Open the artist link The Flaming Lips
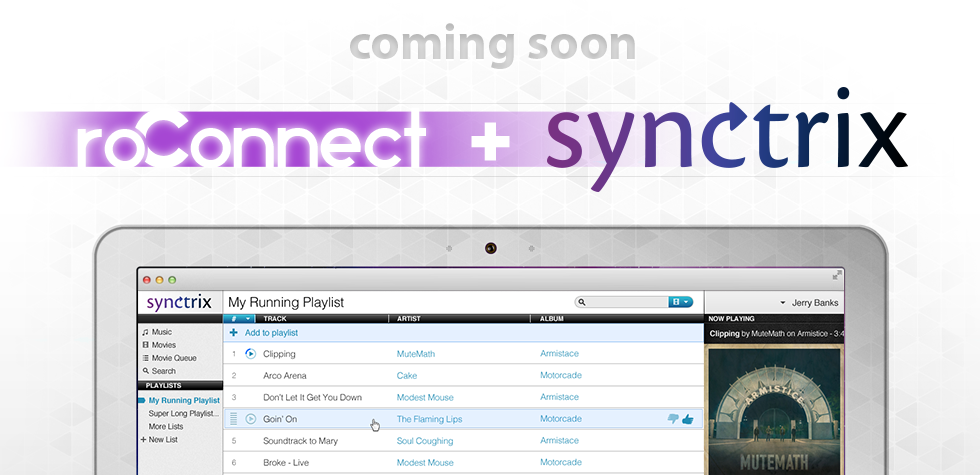Screen dimensions: 980x475 429,419
